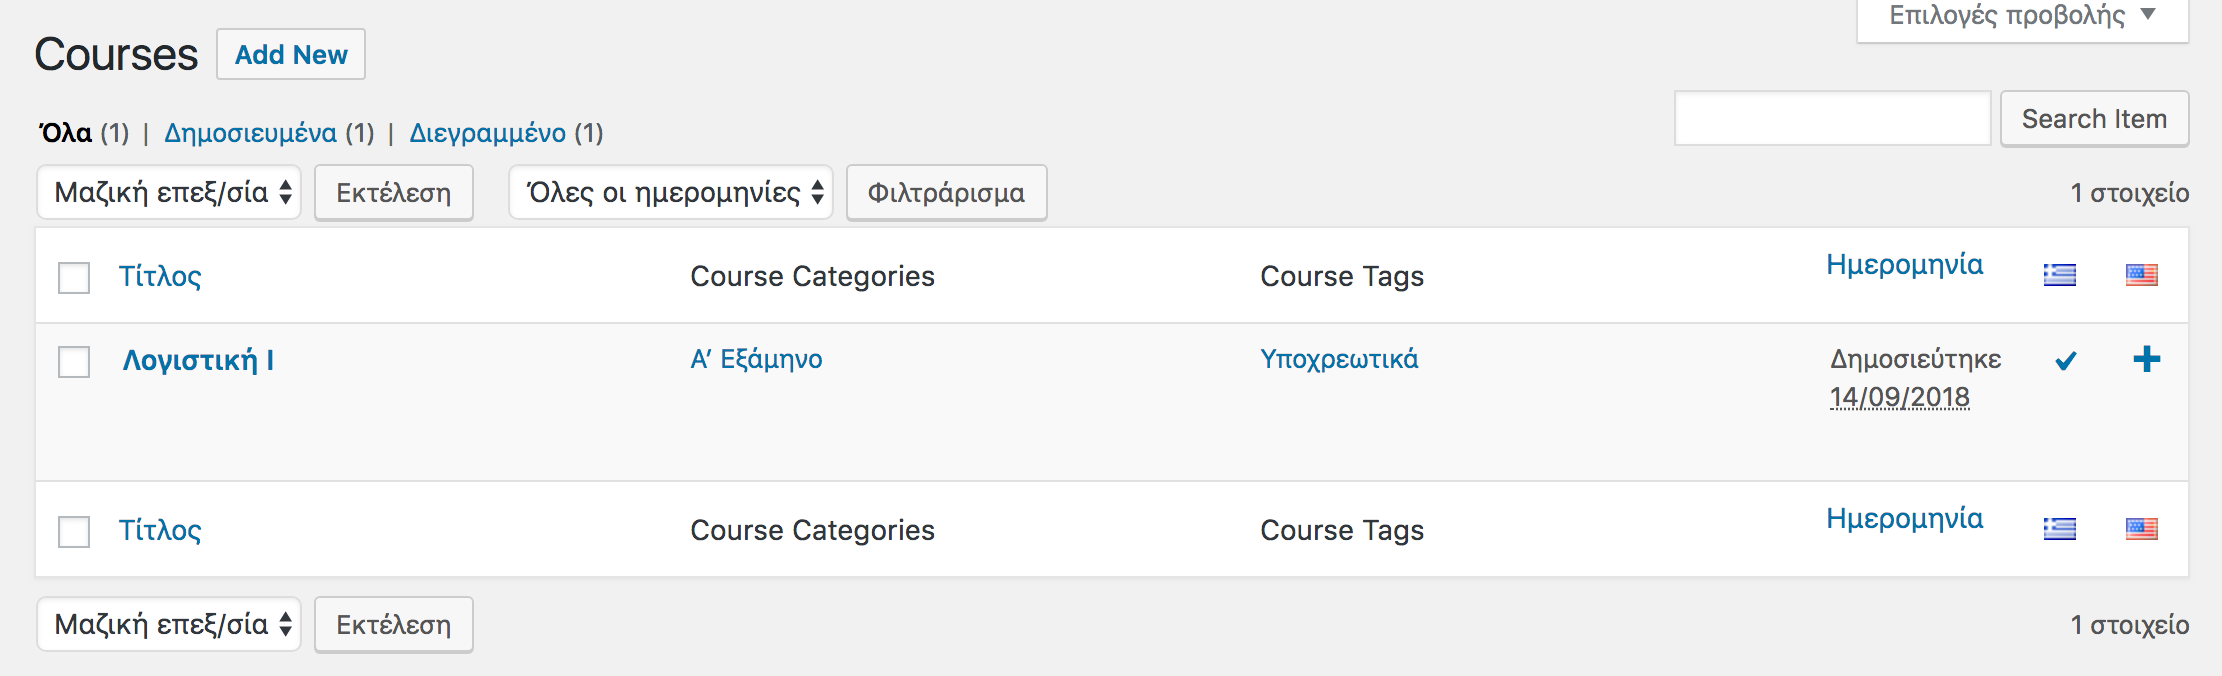2222x676 pixels.
Task: Click the Greek flag icon in footer
Action: (2059, 529)
